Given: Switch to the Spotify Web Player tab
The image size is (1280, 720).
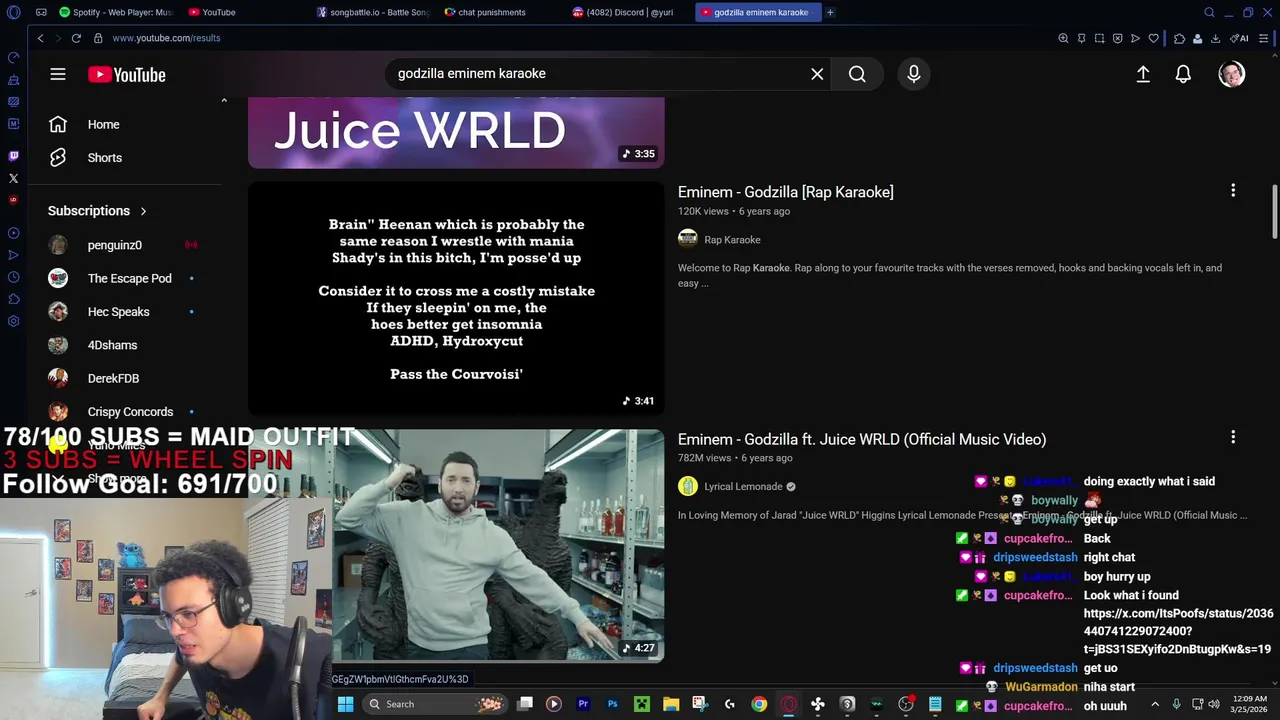Looking at the screenshot, I should coord(115,12).
